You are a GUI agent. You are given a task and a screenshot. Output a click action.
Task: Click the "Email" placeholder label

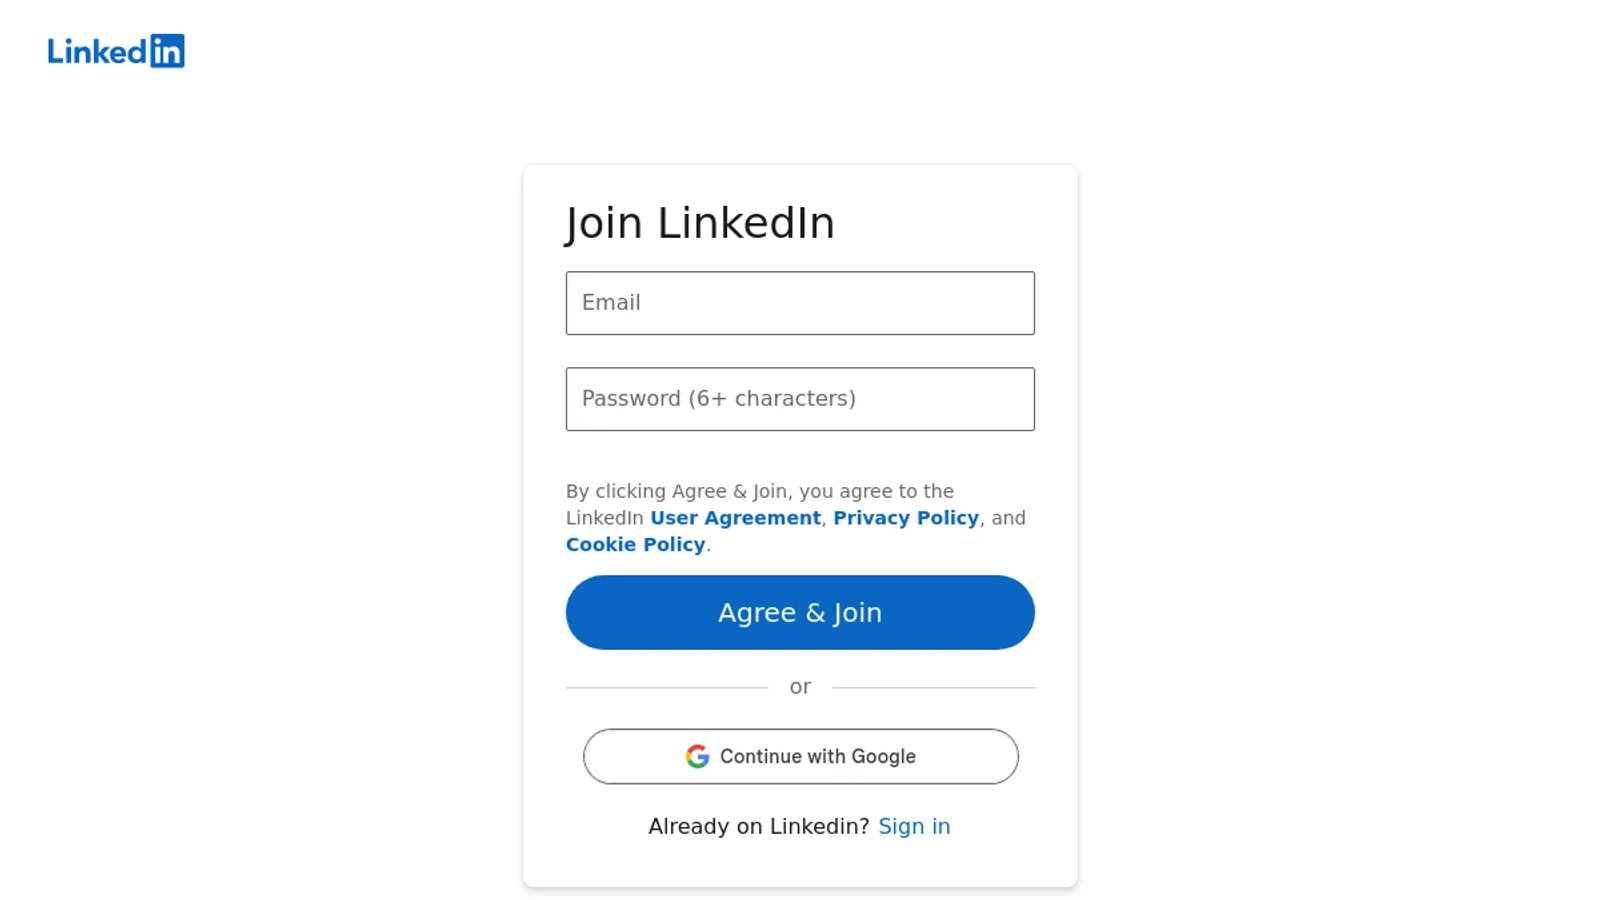pyautogui.click(x=611, y=303)
